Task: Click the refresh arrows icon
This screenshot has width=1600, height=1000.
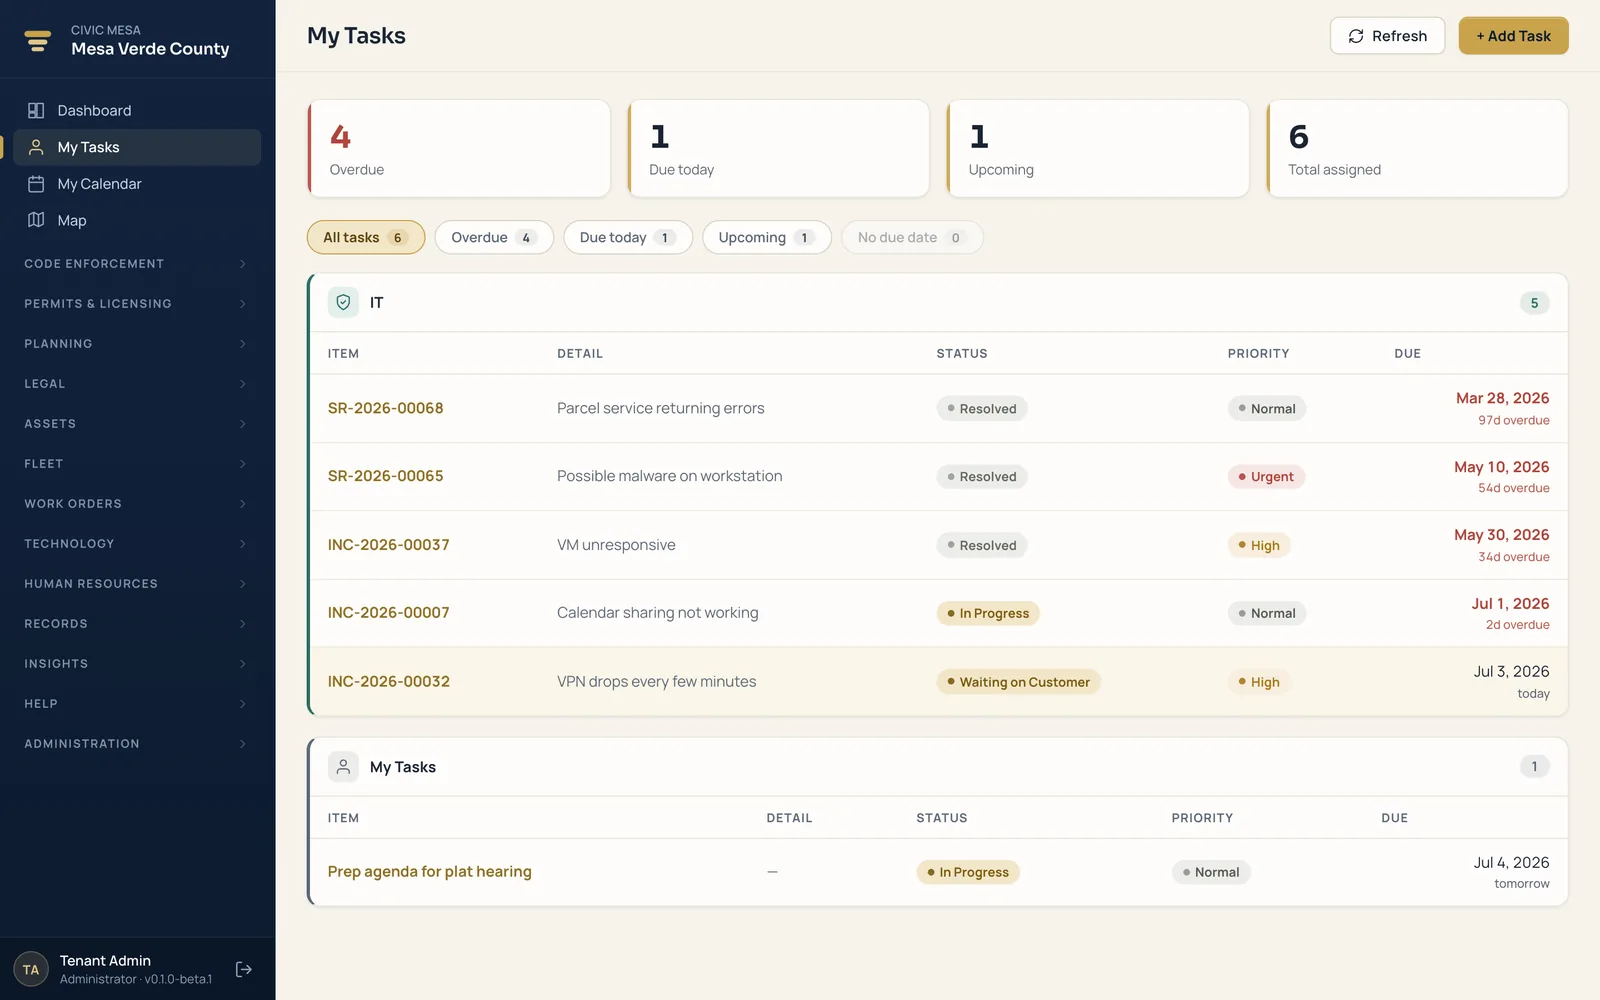Action: pyautogui.click(x=1356, y=36)
